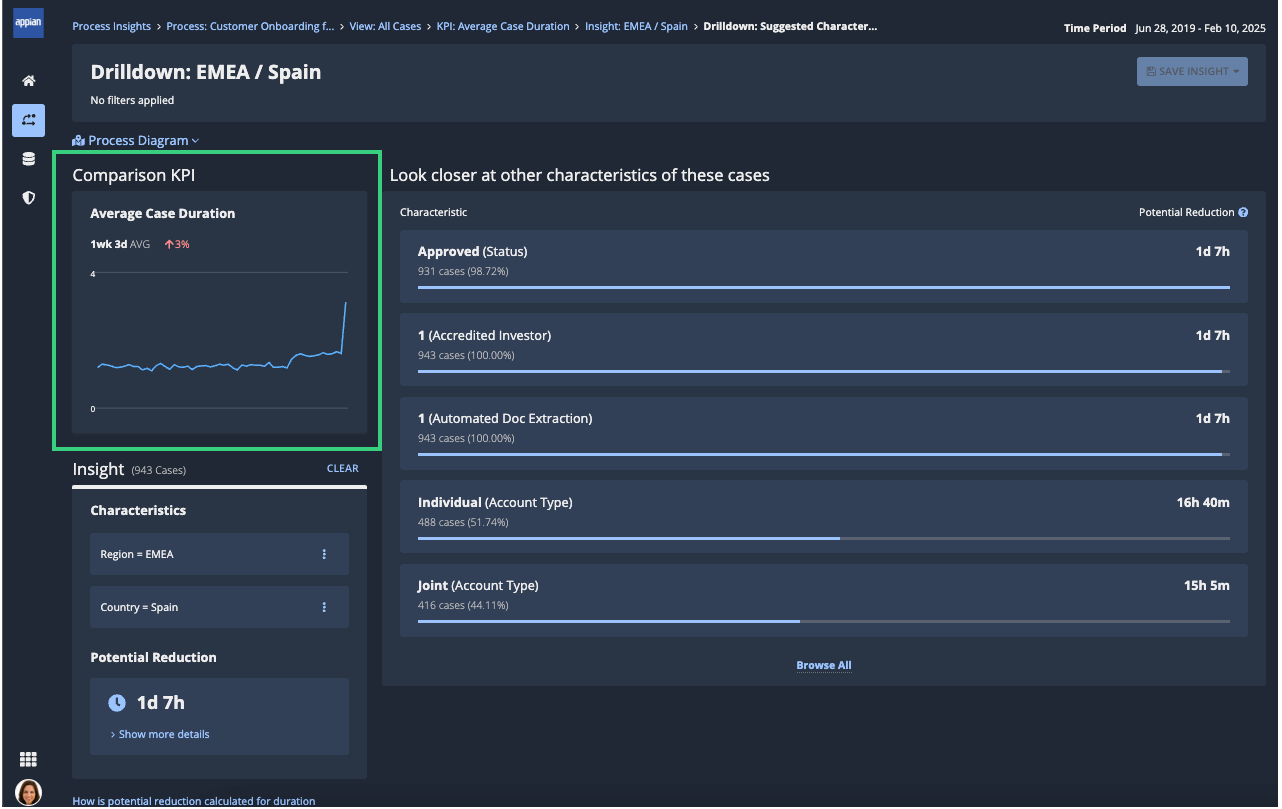This screenshot has width=1282, height=809.
Task: Click the Region = EMEA characteristic
Action: coord(219,554)
